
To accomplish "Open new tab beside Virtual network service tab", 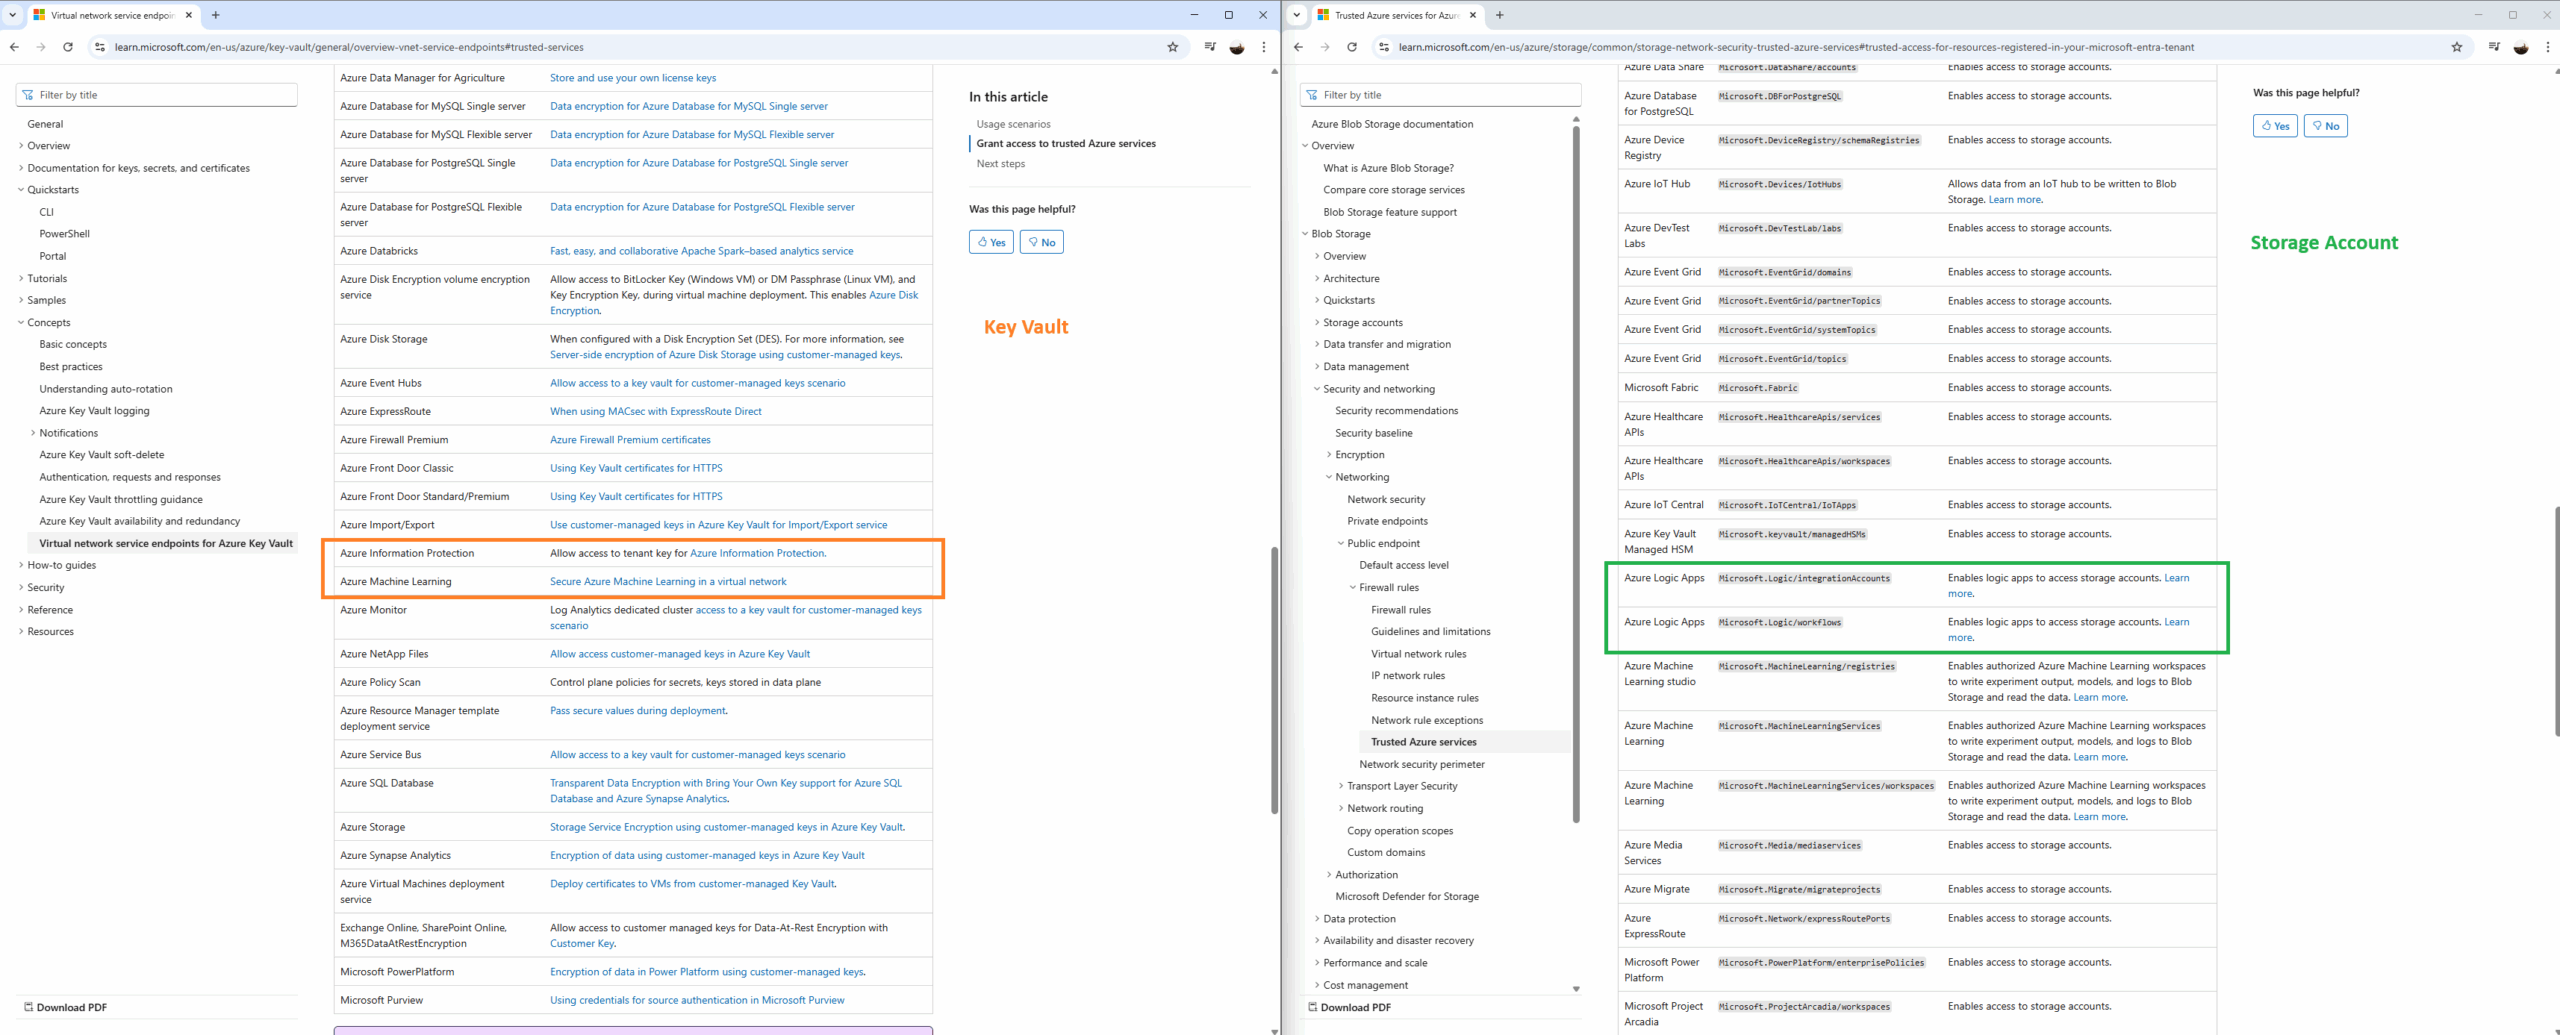I will click(216, 15).
